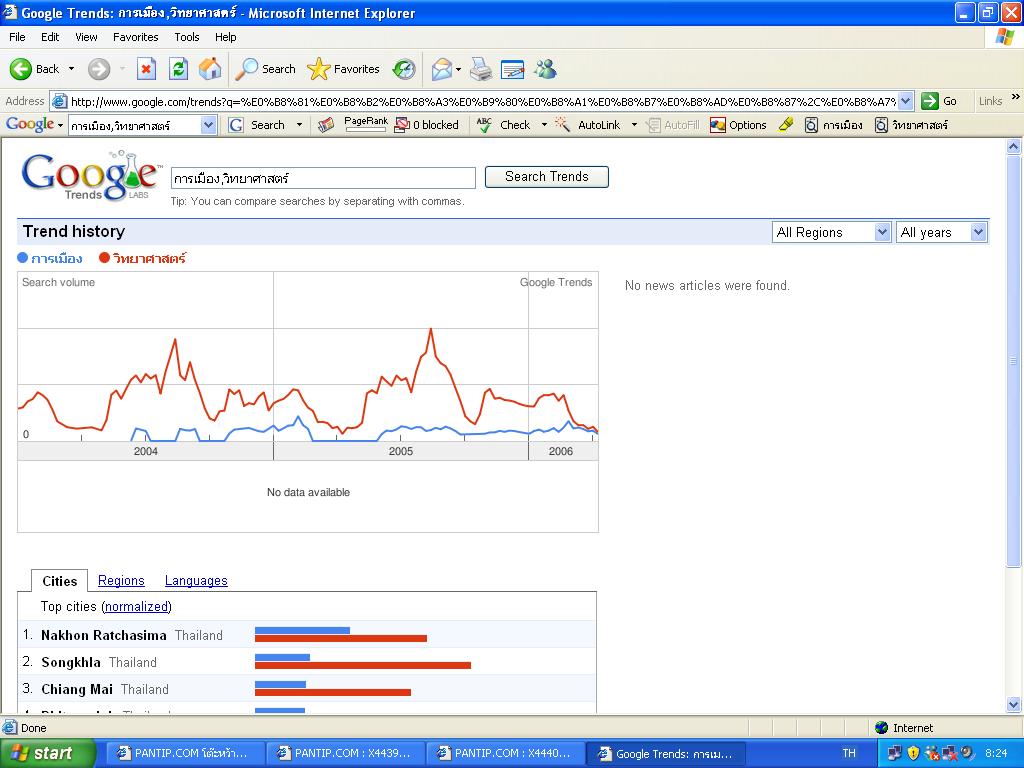Screen dimensions: 1024x768
Task: Open the File menu
Action: 17,37
